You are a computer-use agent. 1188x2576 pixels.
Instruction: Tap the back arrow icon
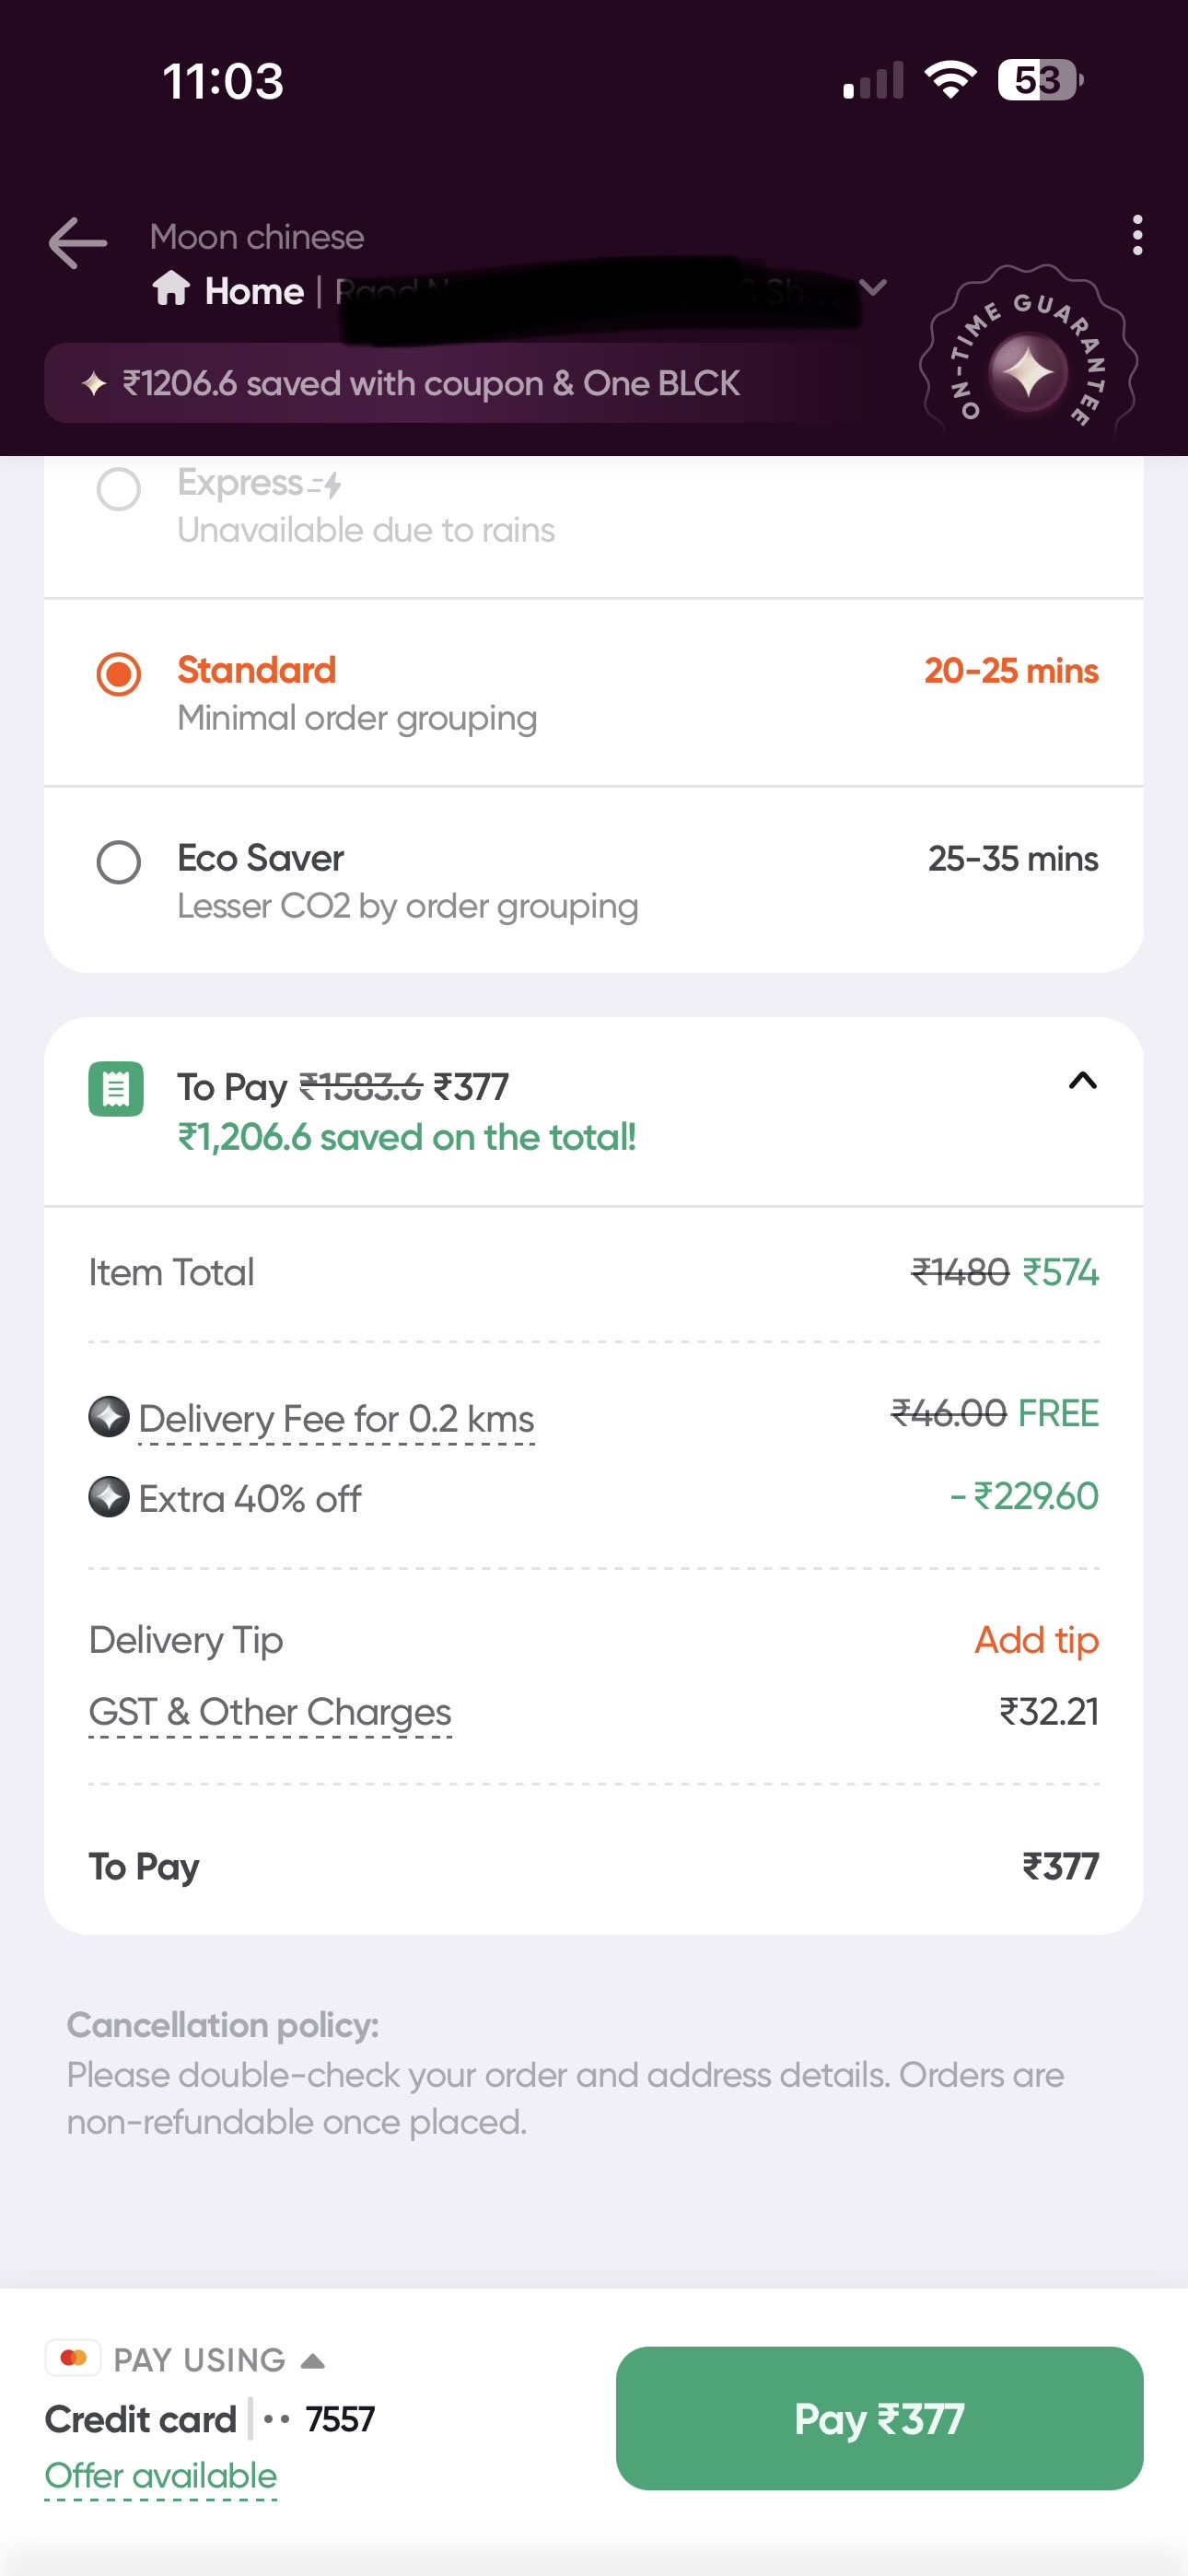tap(78, 243)
